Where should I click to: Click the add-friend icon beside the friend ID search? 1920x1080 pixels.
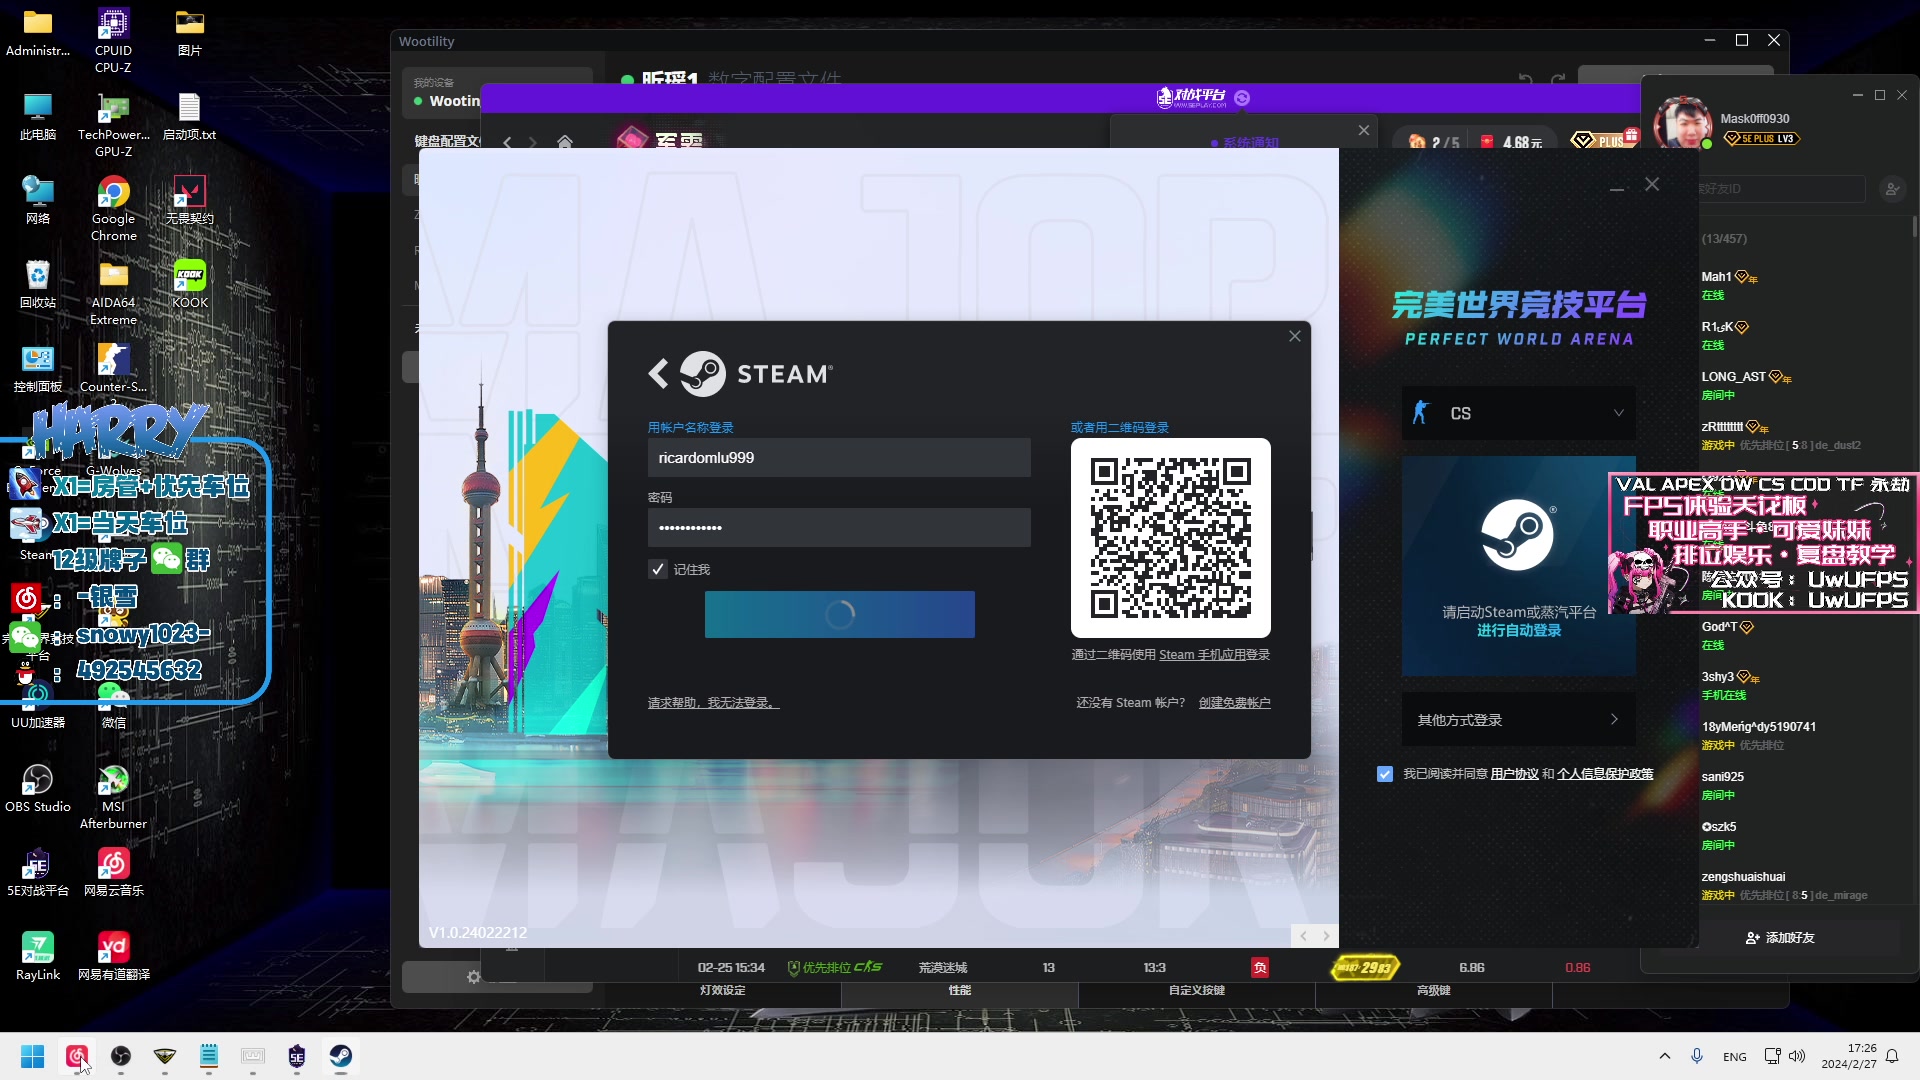[1892, 188]
